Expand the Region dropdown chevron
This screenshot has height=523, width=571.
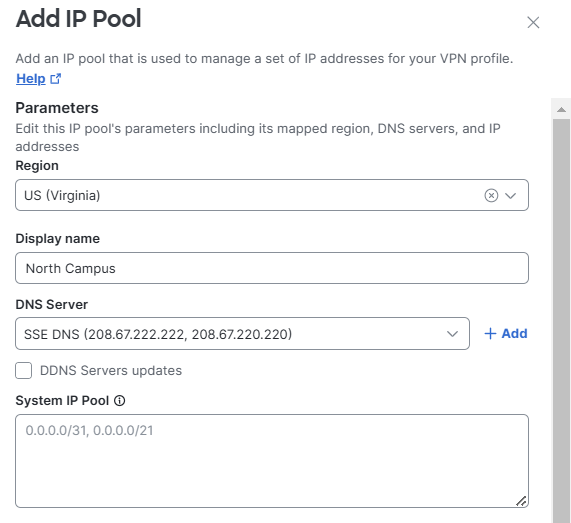click(x=511, y=196)
